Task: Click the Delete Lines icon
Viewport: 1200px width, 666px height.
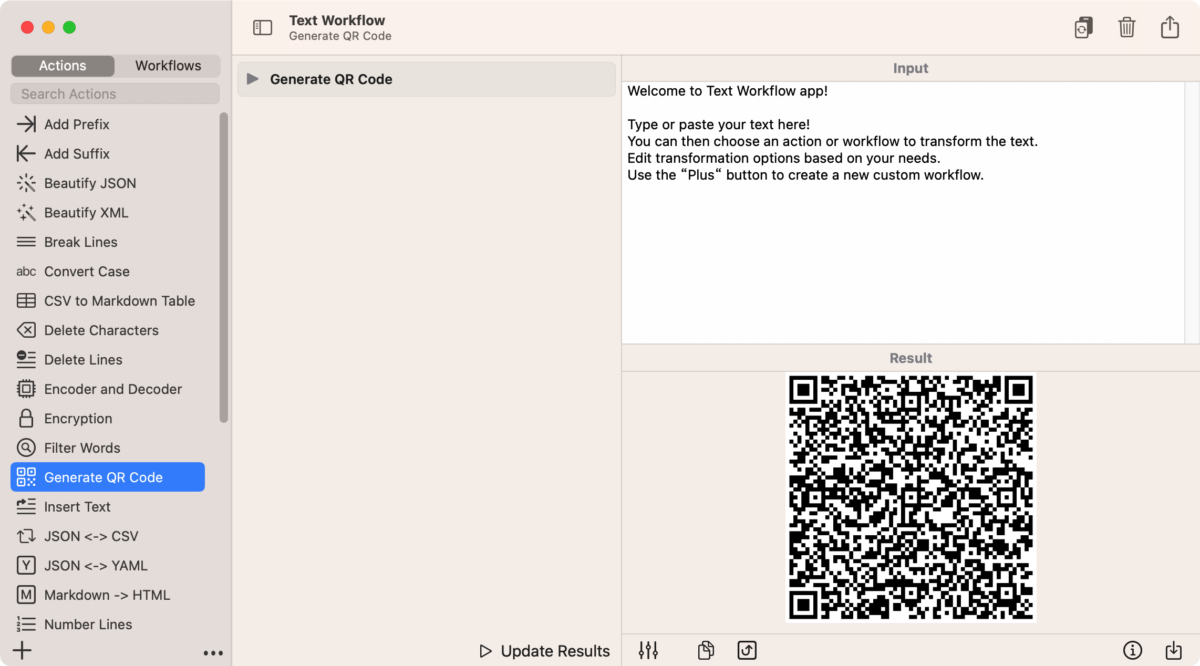Action: pyautogui.click(x=26, y=360)
